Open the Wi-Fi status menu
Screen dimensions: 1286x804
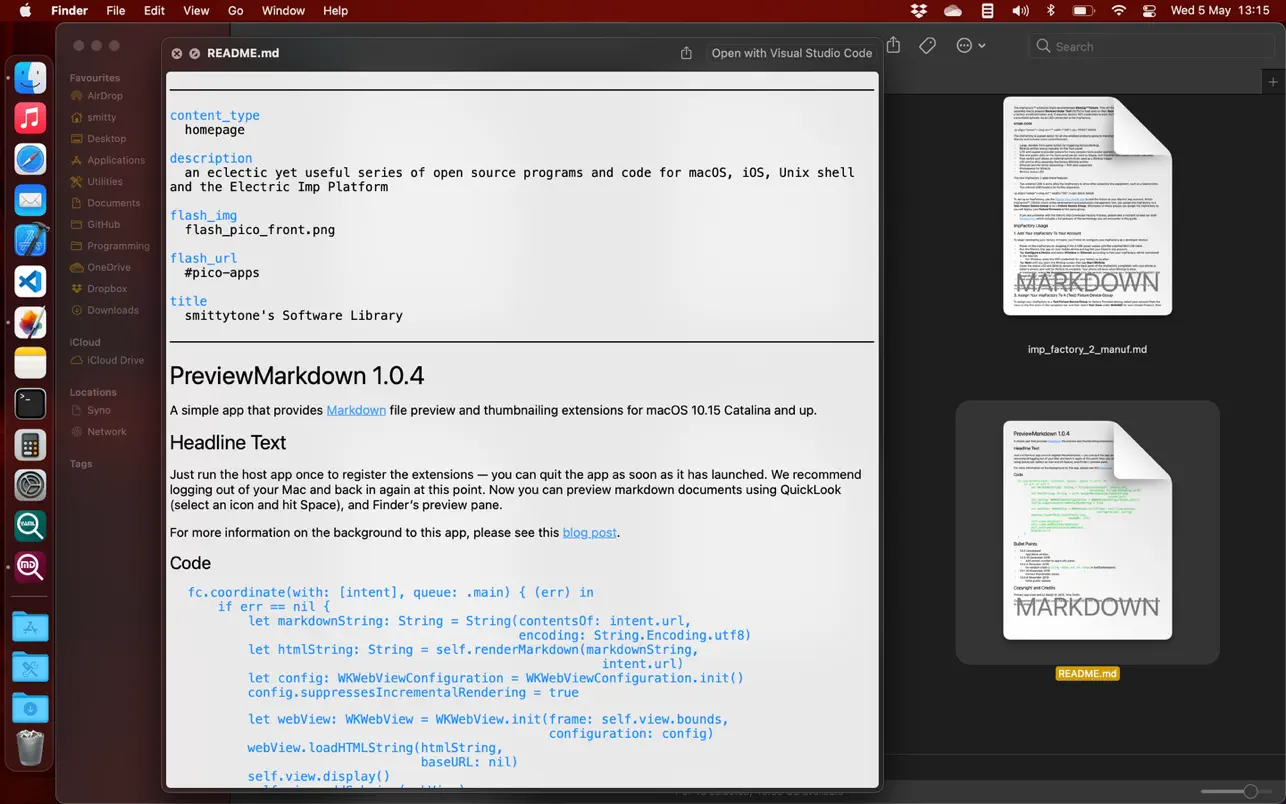click(x=1118, y=11)
